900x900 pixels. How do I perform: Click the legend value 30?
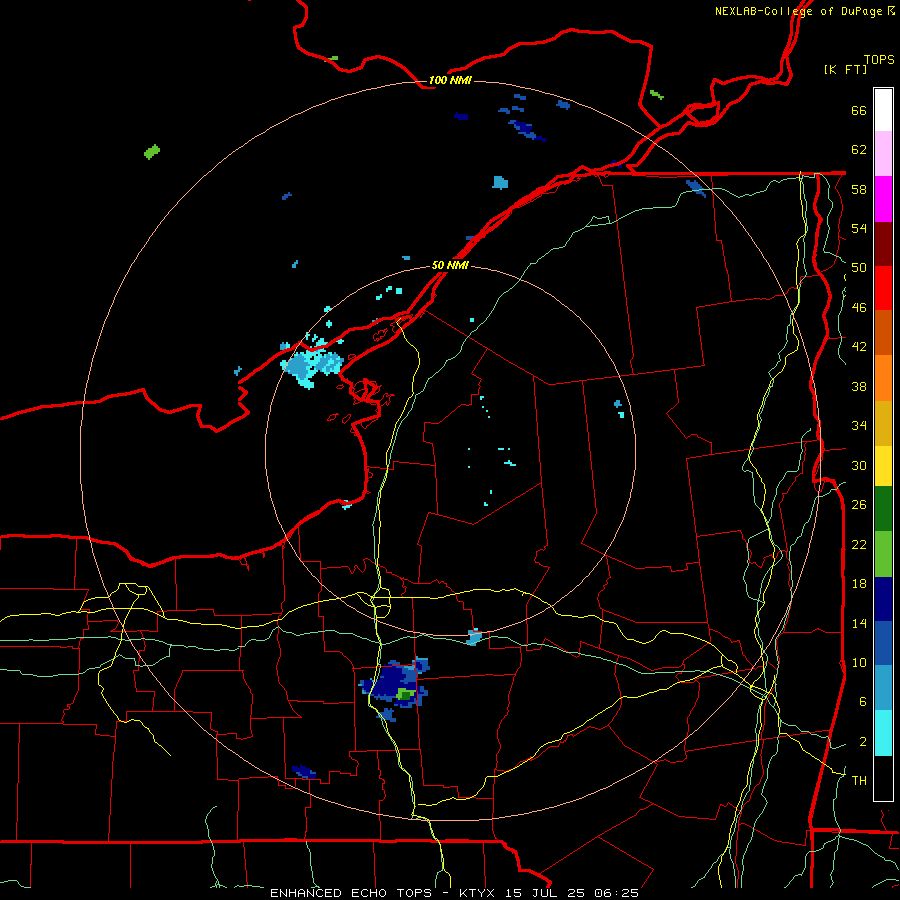859,465
